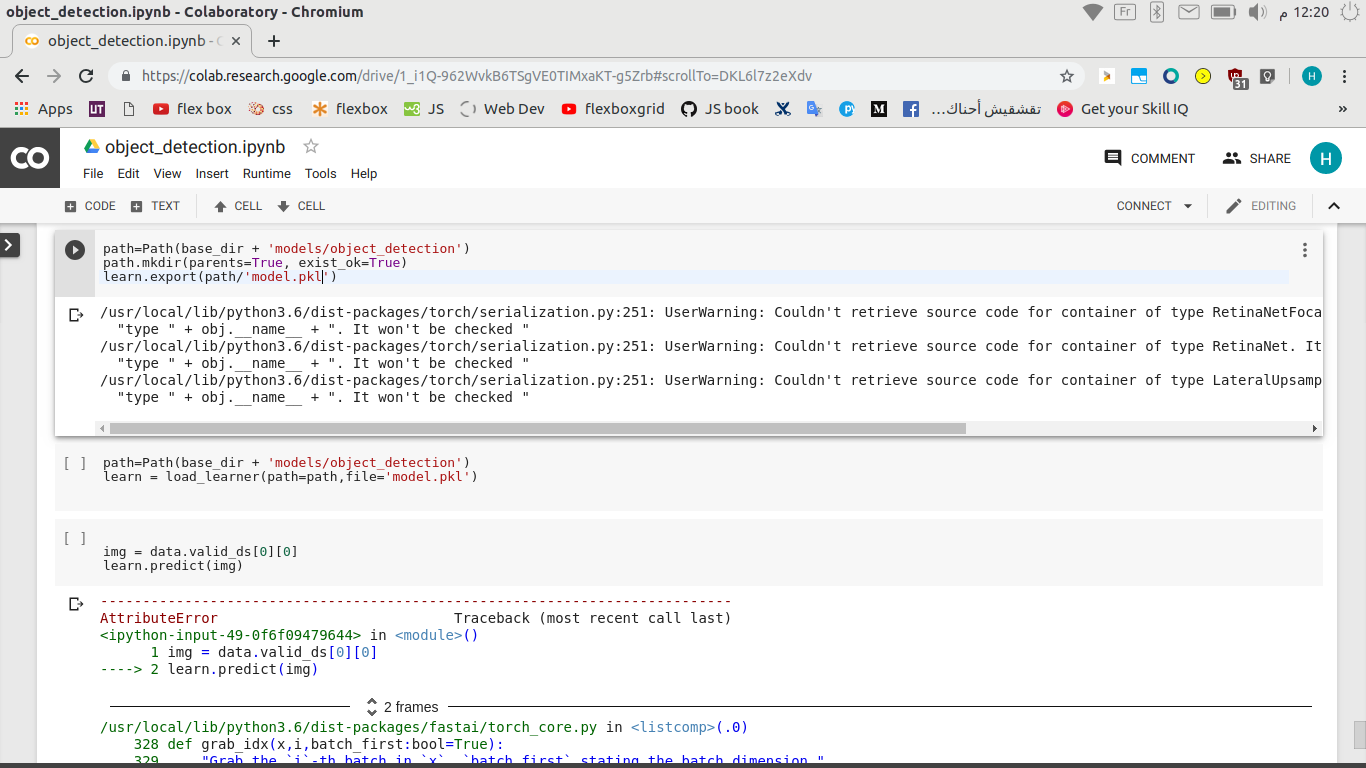This screenshot has width=1366, height=768.
Task: Open the Colab CO logo home
Action: pyautogui.click(x=30, y=158)
